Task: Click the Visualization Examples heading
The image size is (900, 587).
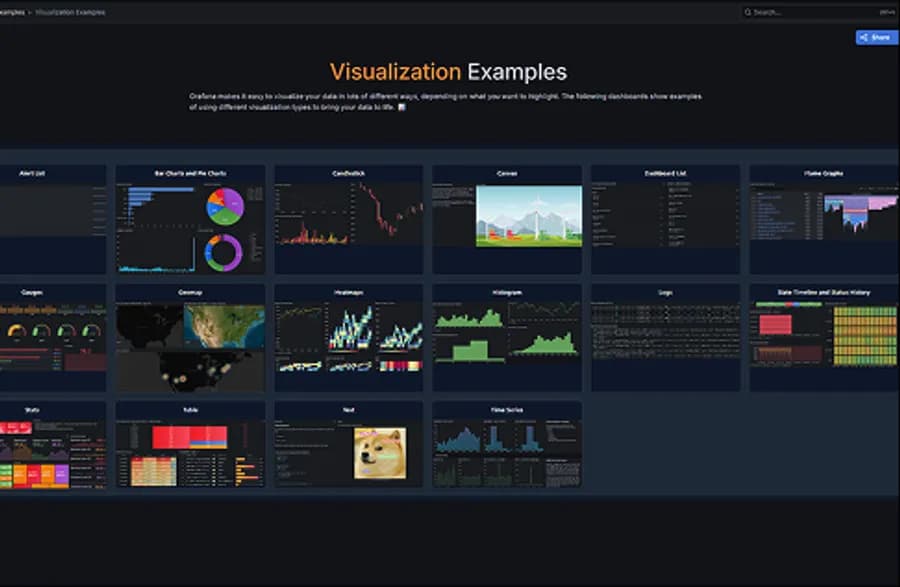Action: click(x=448, y=72)
